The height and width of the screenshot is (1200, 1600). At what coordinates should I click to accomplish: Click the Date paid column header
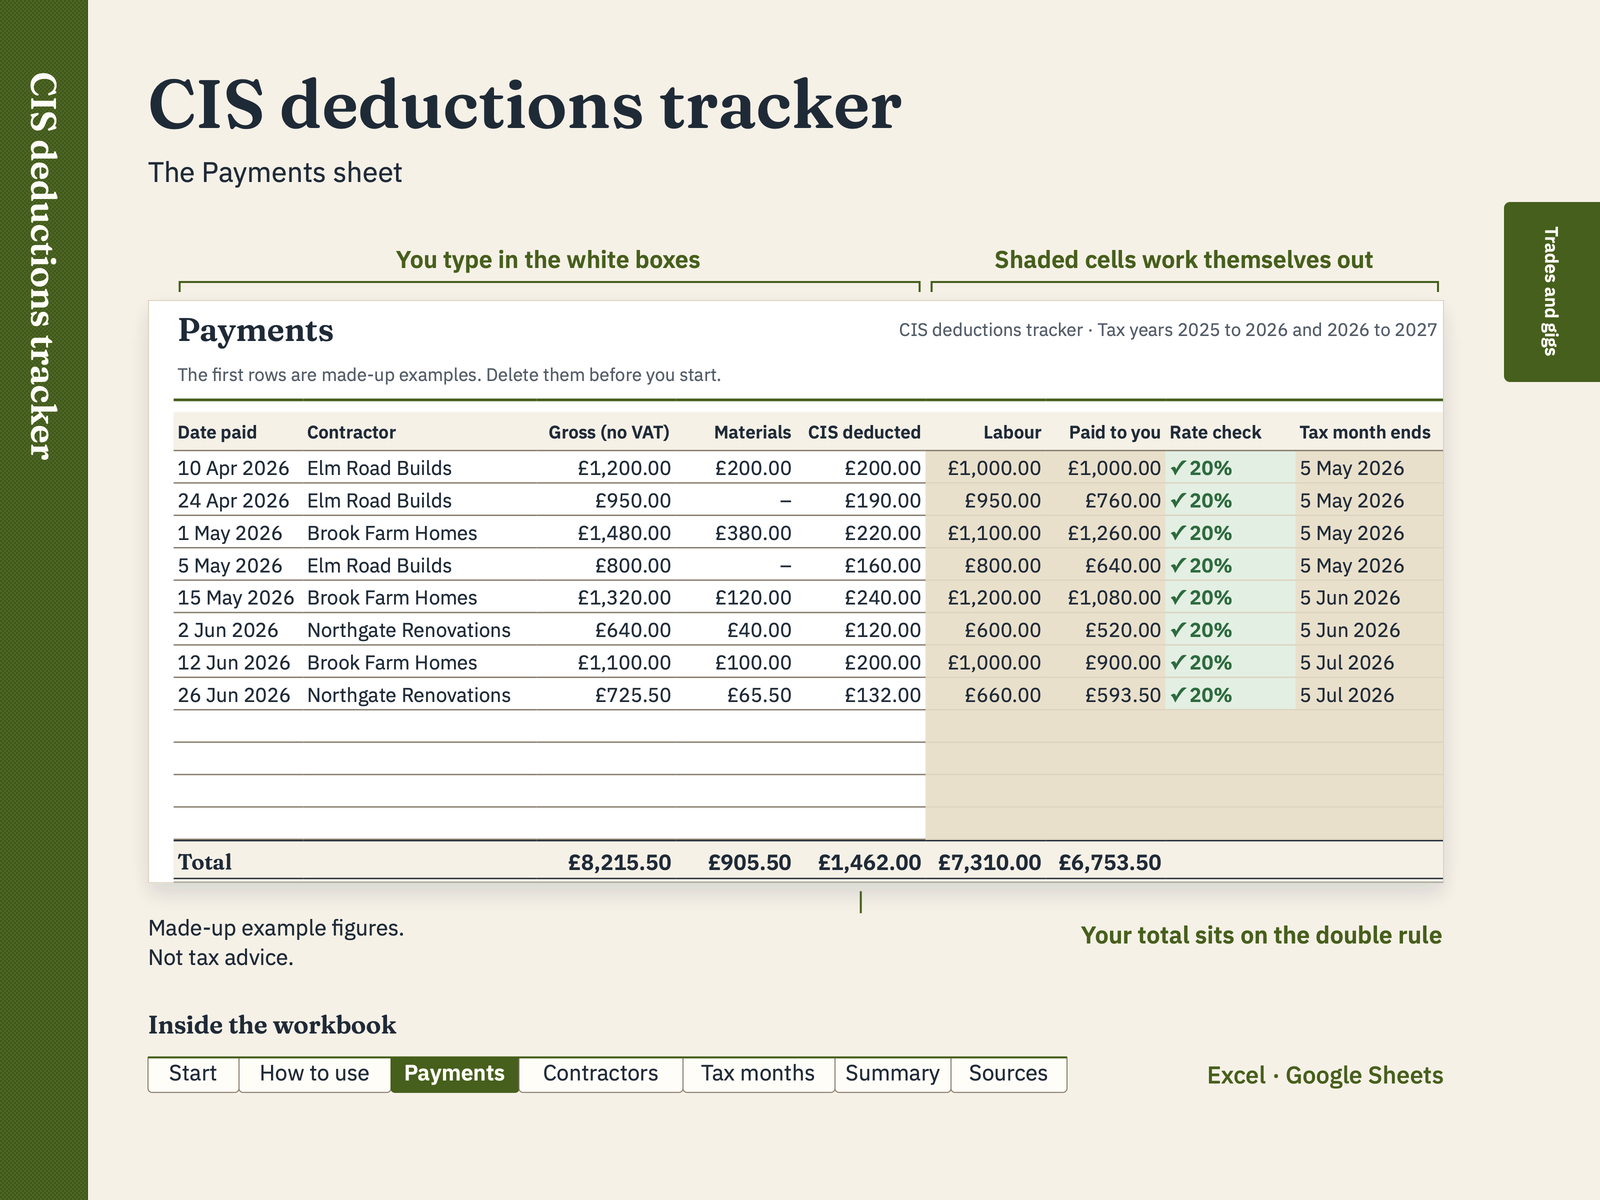point(217,433)
